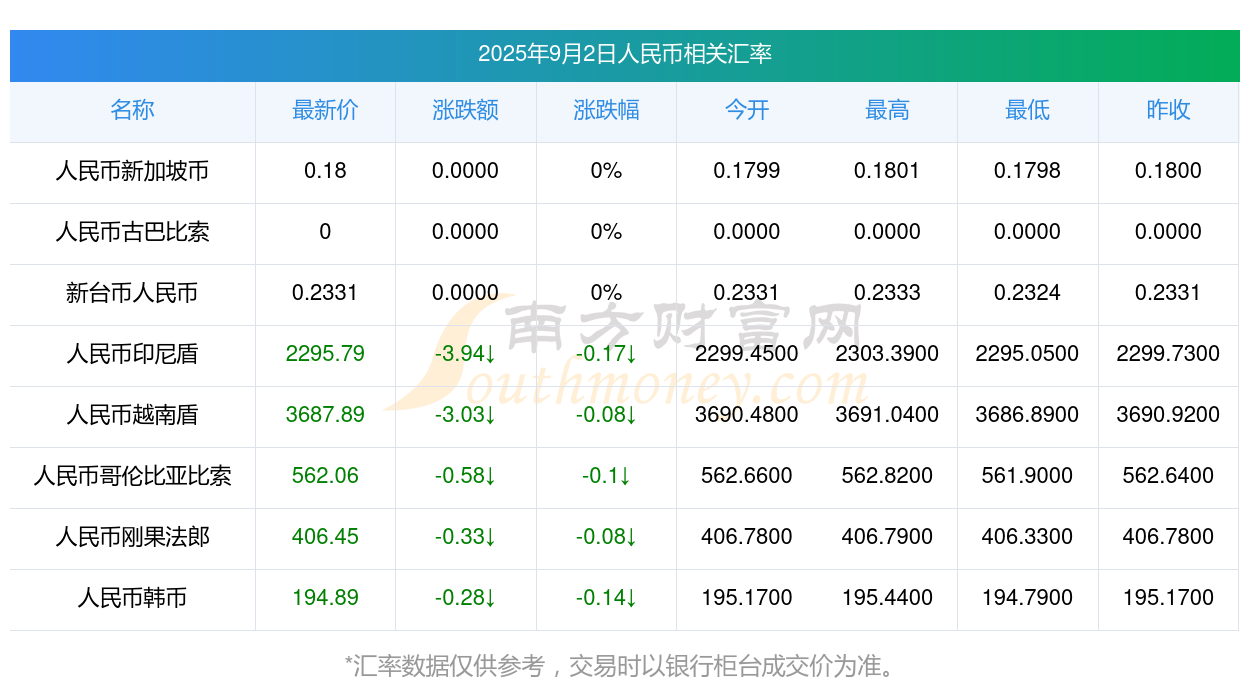This screenshot has width=1250, height=698.
Task: Click change amount -3.03↓ in 越南盾 row
Action: 465,415
